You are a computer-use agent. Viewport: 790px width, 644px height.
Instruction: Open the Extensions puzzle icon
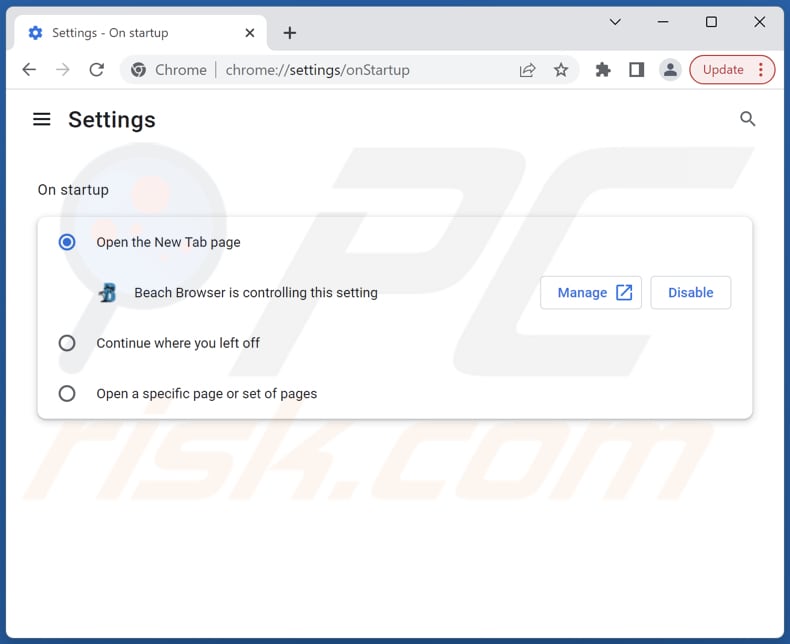(603, 70)
